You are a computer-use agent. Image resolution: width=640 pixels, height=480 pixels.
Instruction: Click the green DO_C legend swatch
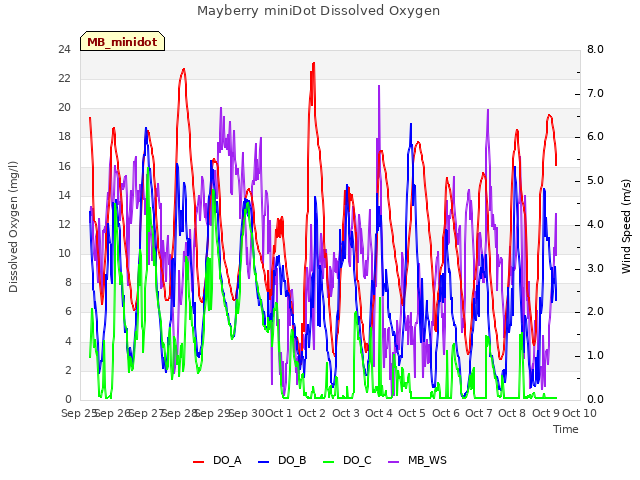pos(329,462)
